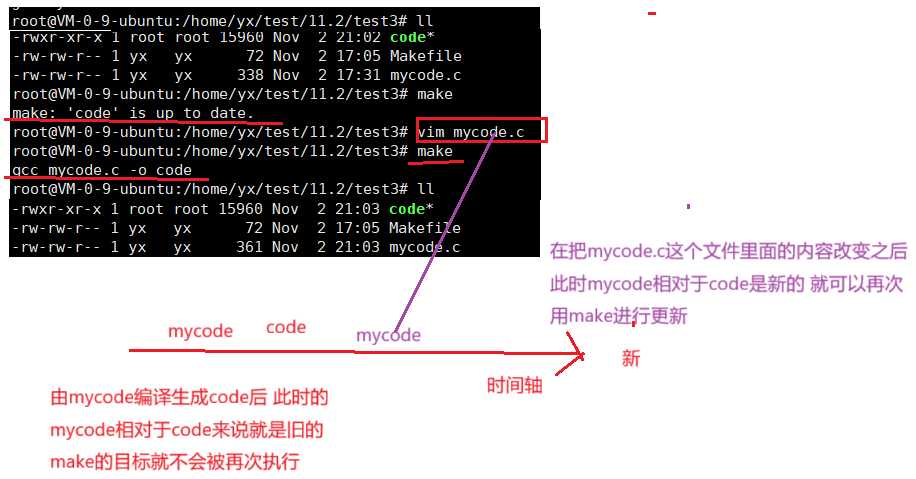
Task: Click the green 'code*' file dated 21:02
Action: point(412,37)
